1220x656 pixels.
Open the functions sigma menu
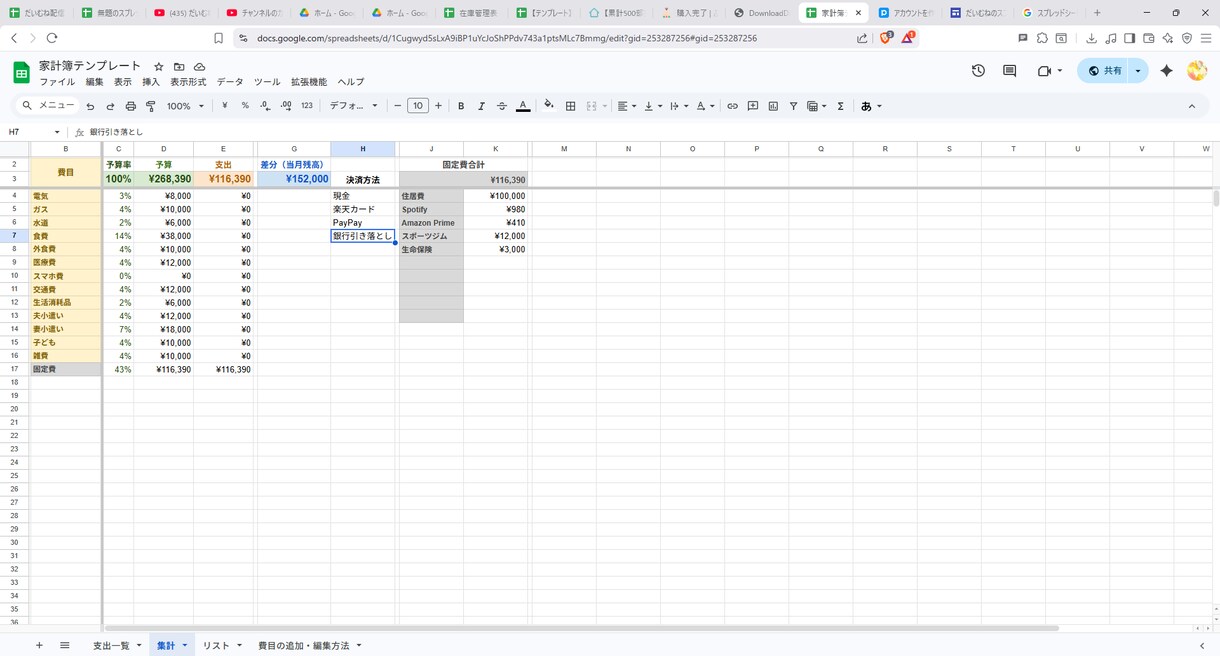[841, 106]
